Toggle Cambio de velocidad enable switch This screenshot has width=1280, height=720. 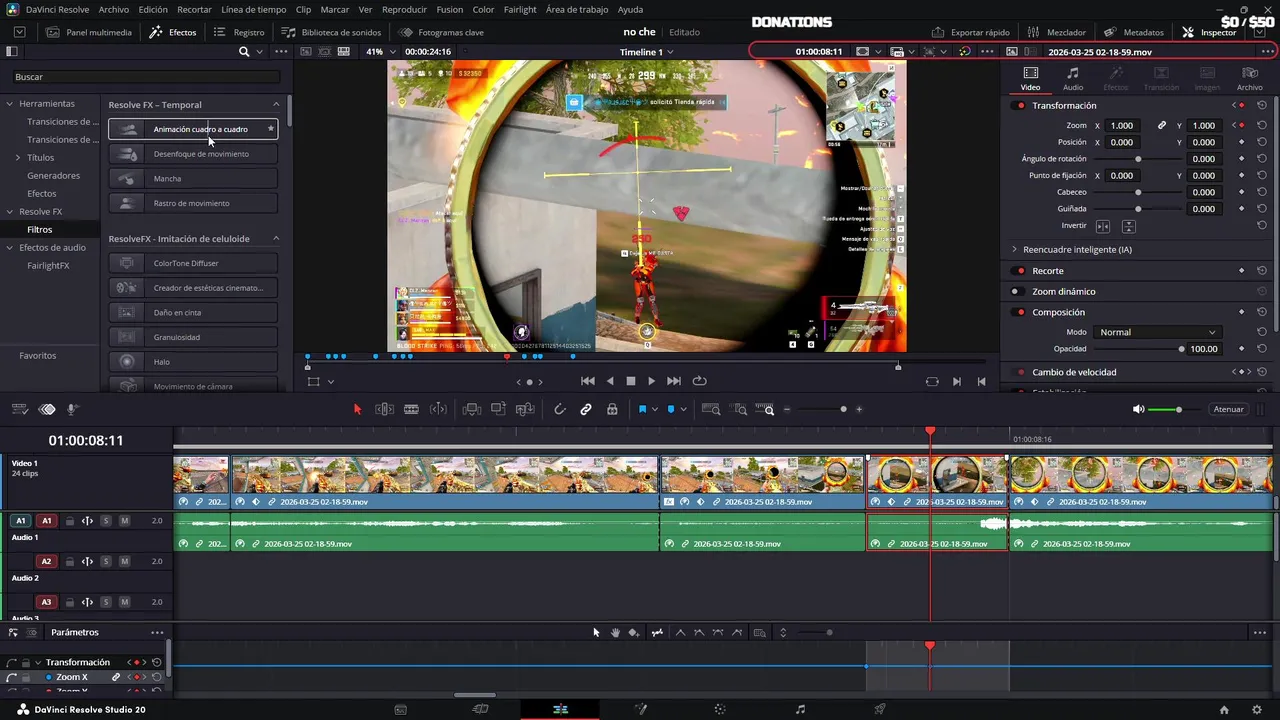click(1020, 372)
